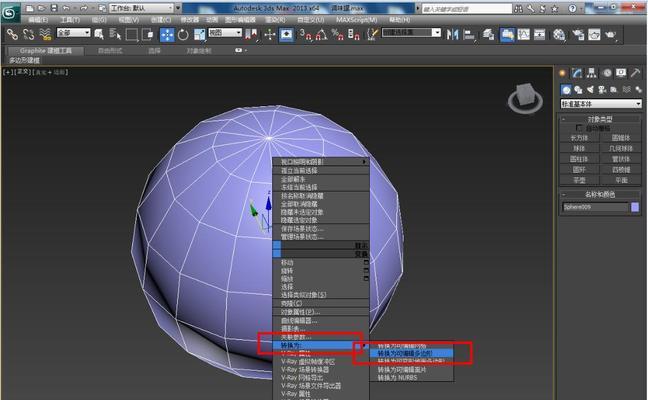Open the 渲染(R) Rendering menu
648x400 pixels.
(x=275, y=19)
